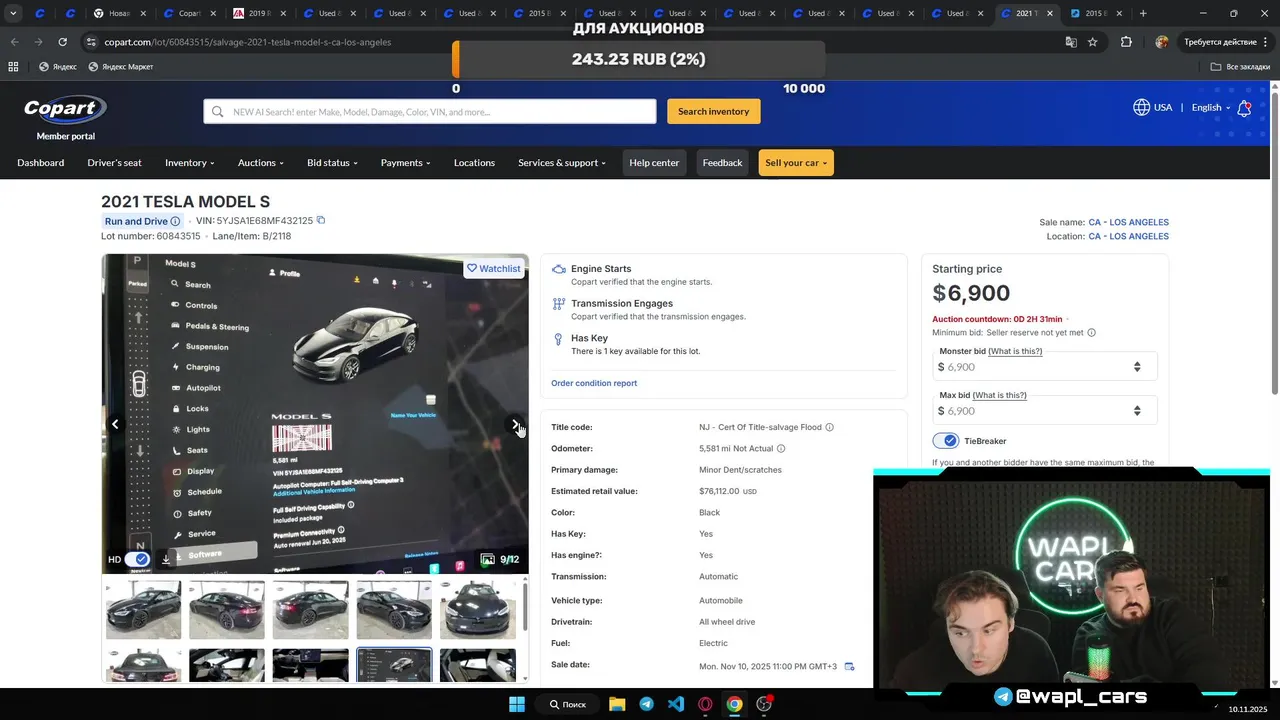Toggle the TieBreaker switch
This screenshot has width=1280, height=720.
point(945,441)
